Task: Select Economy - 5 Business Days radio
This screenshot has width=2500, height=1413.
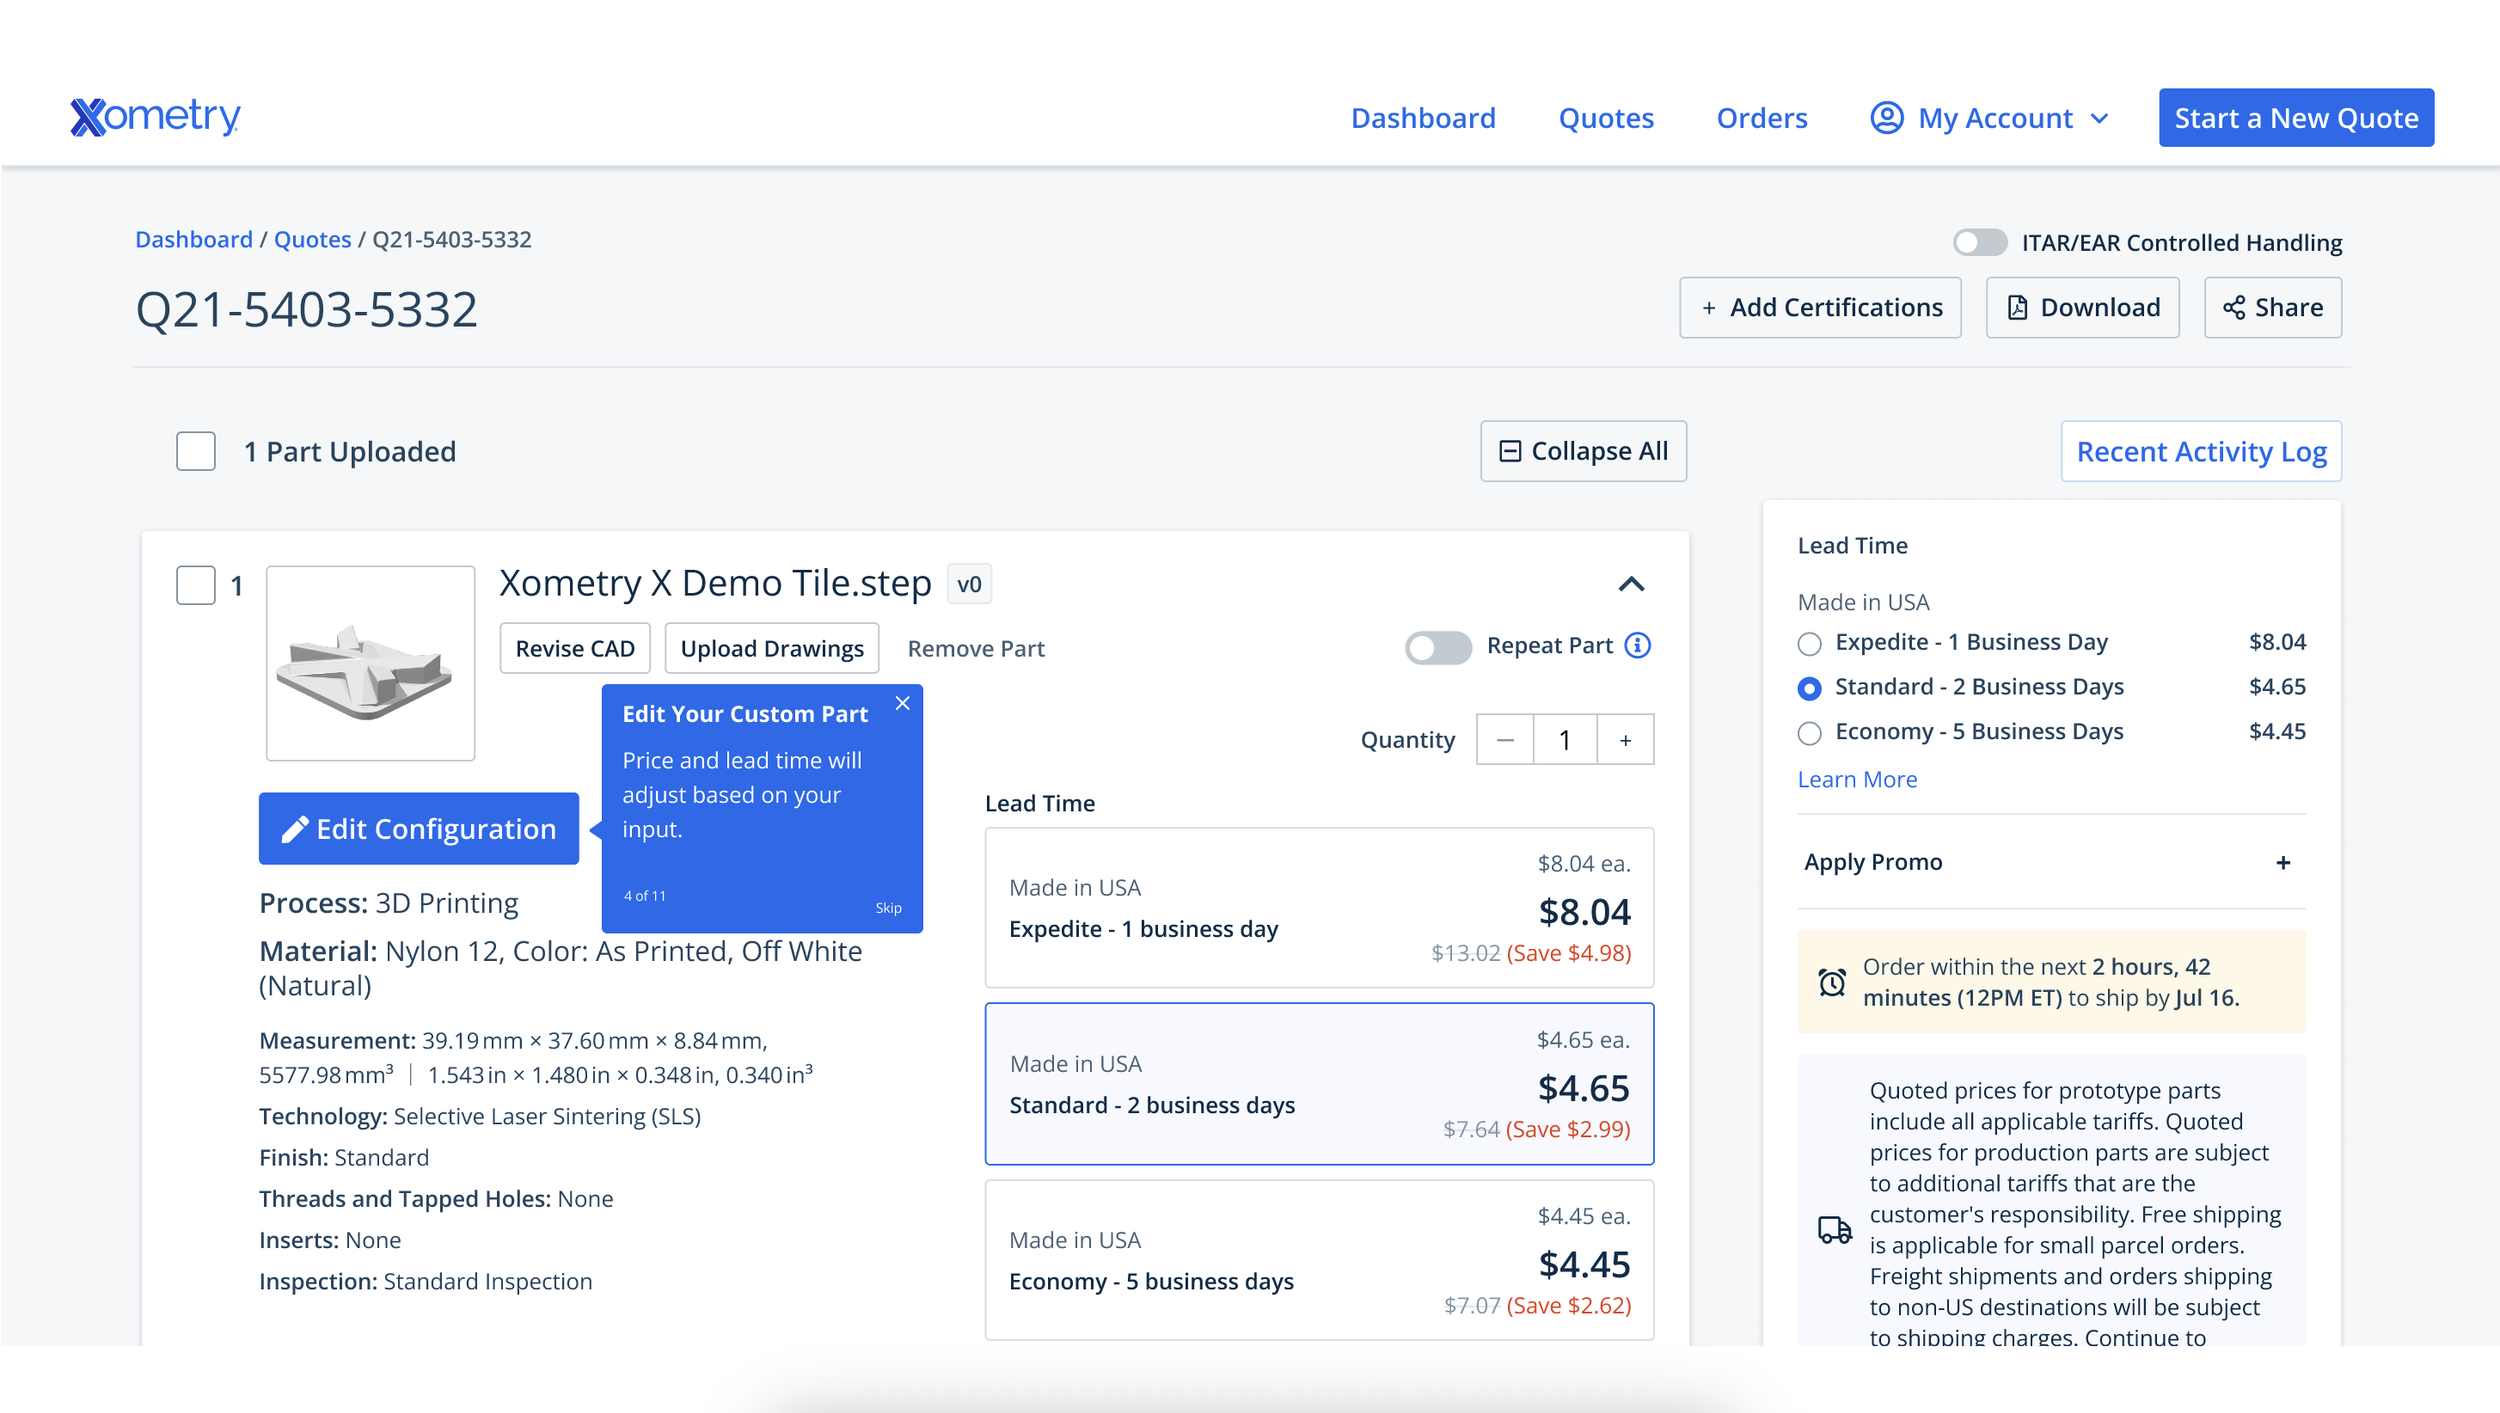Action: point(1809,733)
